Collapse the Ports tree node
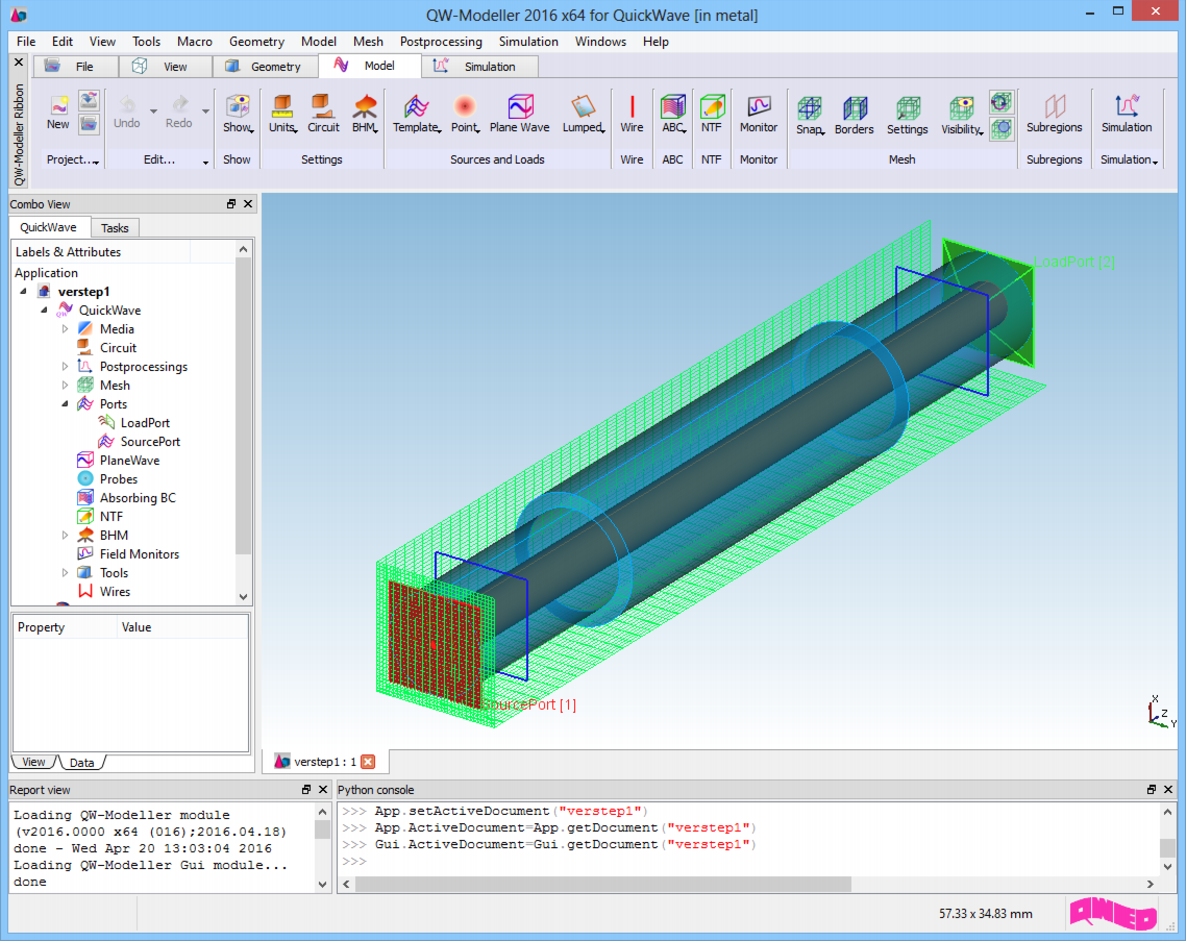Screen dimensions: 1187x943 pos(65,404)
